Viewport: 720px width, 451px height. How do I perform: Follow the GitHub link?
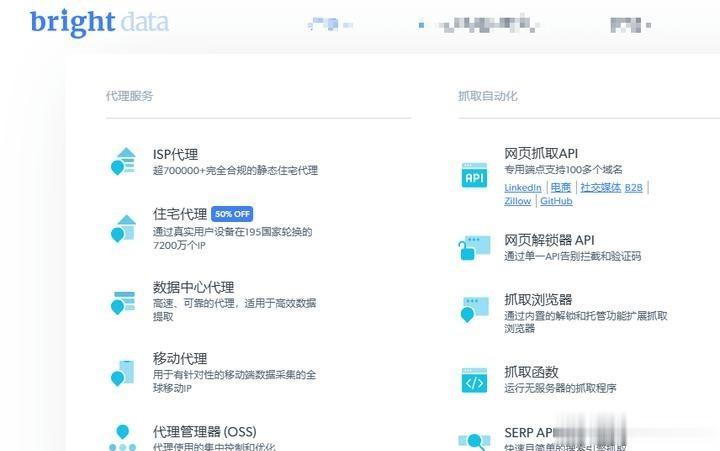[x=556, y=201]
